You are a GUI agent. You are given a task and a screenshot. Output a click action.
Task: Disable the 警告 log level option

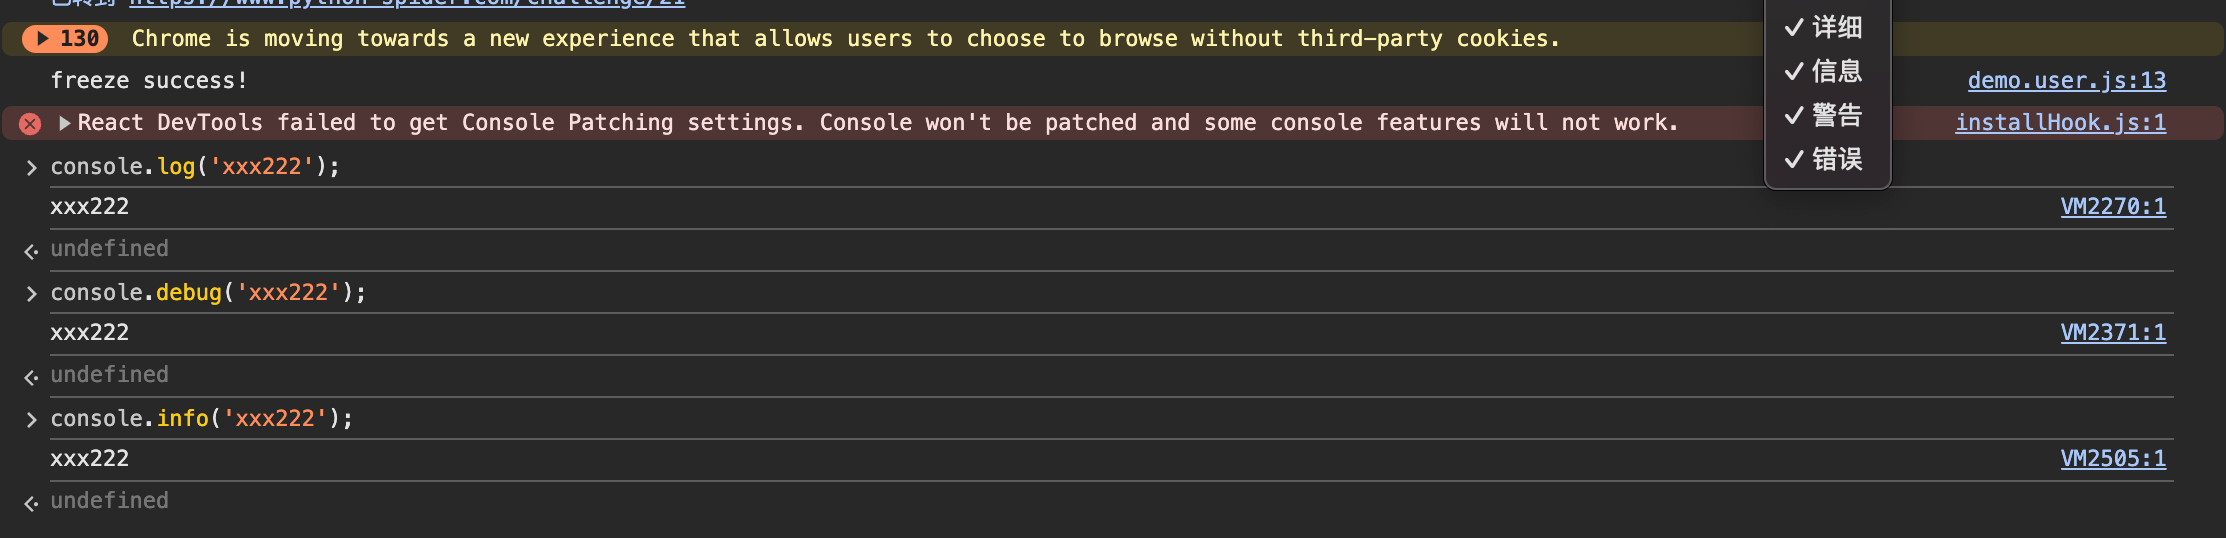[1825, 115]
